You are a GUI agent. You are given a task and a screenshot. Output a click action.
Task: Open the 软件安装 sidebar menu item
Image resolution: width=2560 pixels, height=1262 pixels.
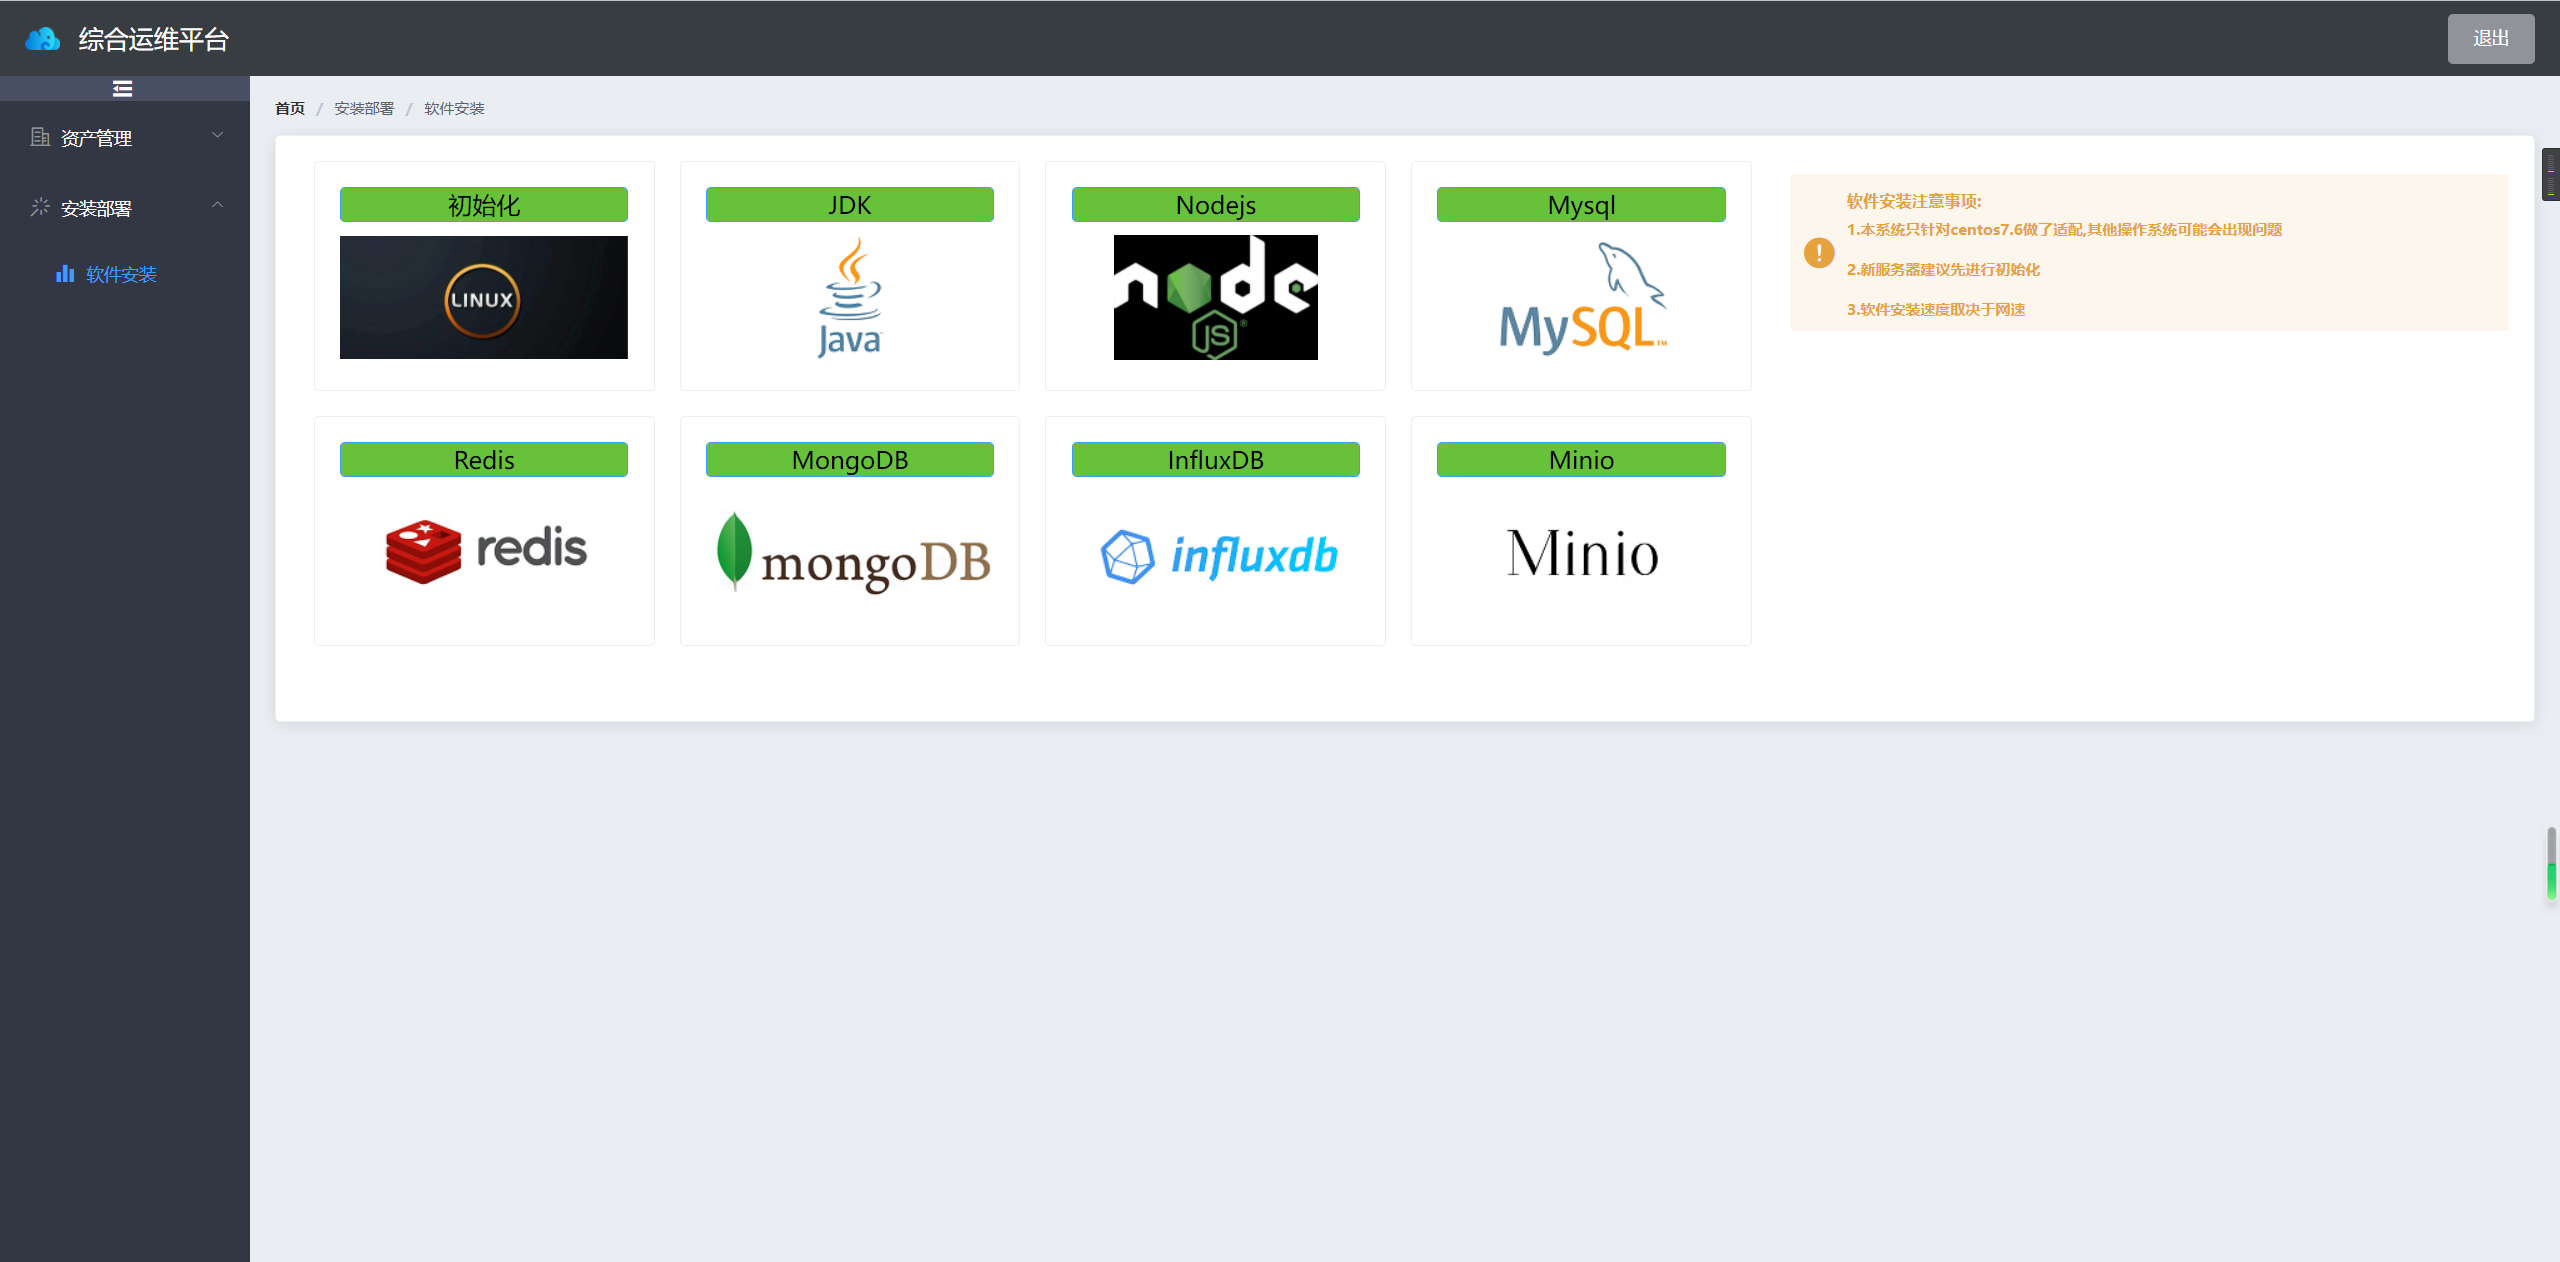click(x=120, y=273)
